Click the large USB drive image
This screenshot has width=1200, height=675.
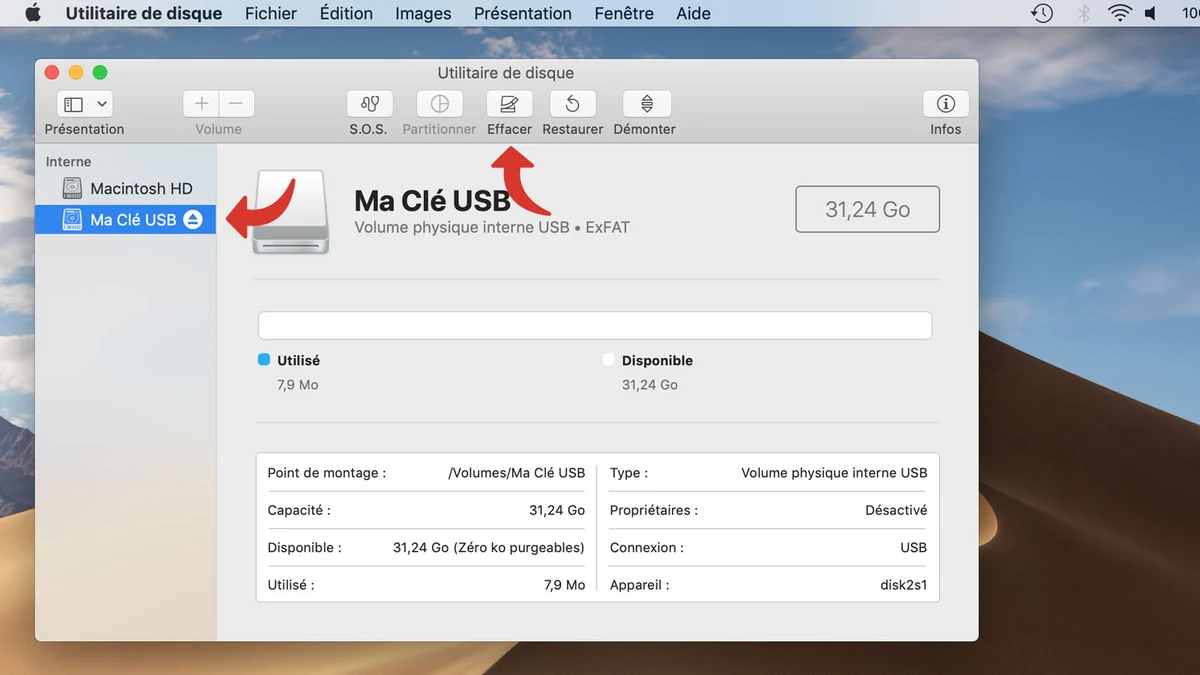coord(291,211)
